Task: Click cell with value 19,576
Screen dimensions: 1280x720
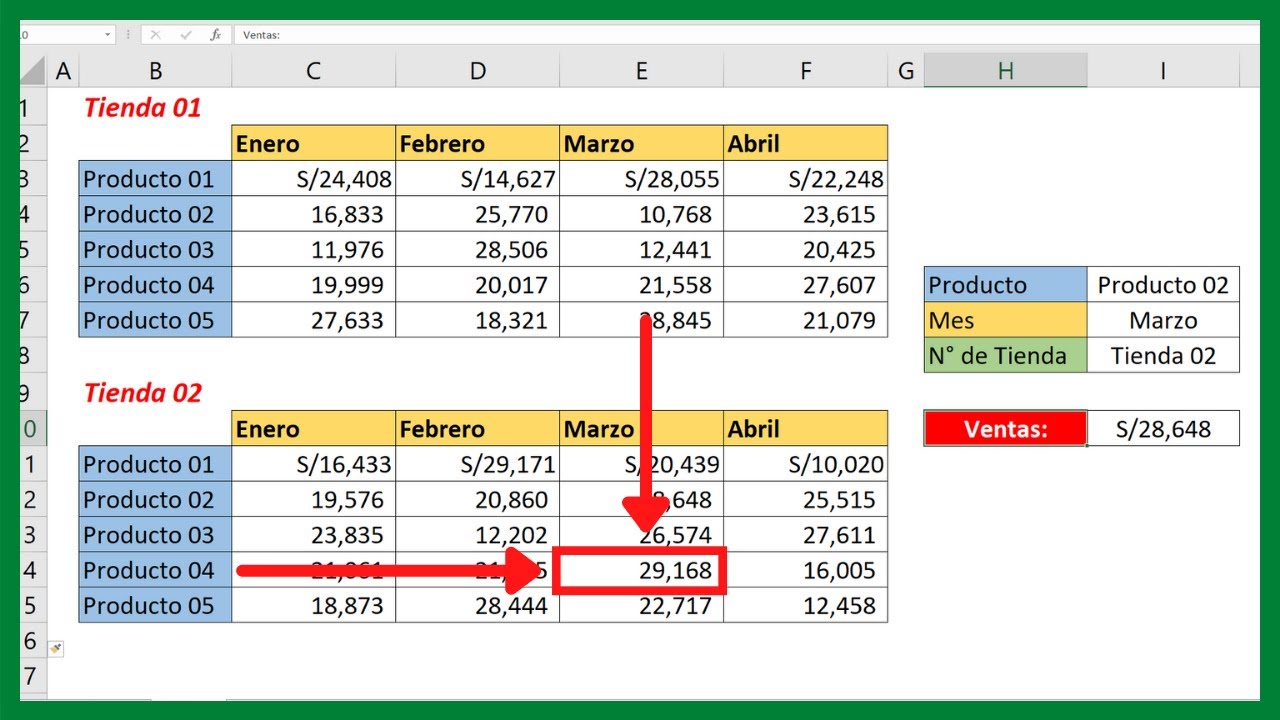Action: point(313,499)
